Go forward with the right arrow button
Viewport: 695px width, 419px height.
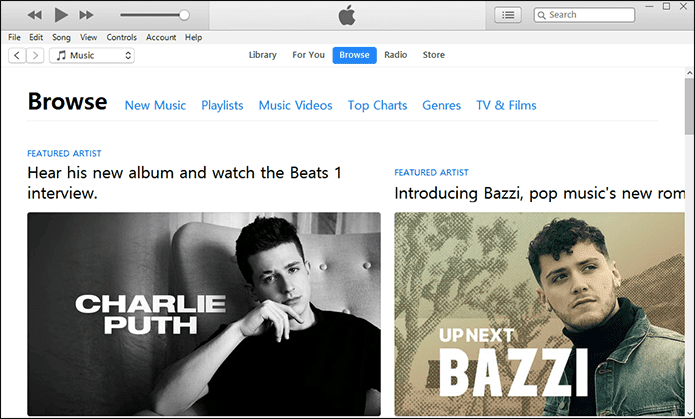[35, 55]
